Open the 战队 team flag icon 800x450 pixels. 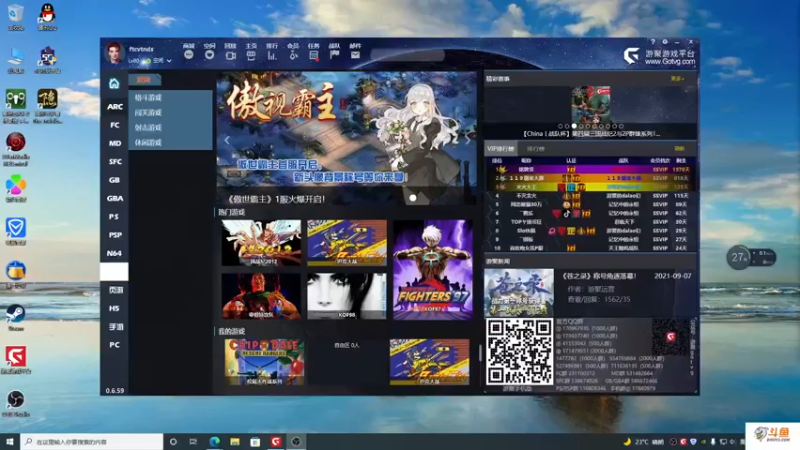334,55
